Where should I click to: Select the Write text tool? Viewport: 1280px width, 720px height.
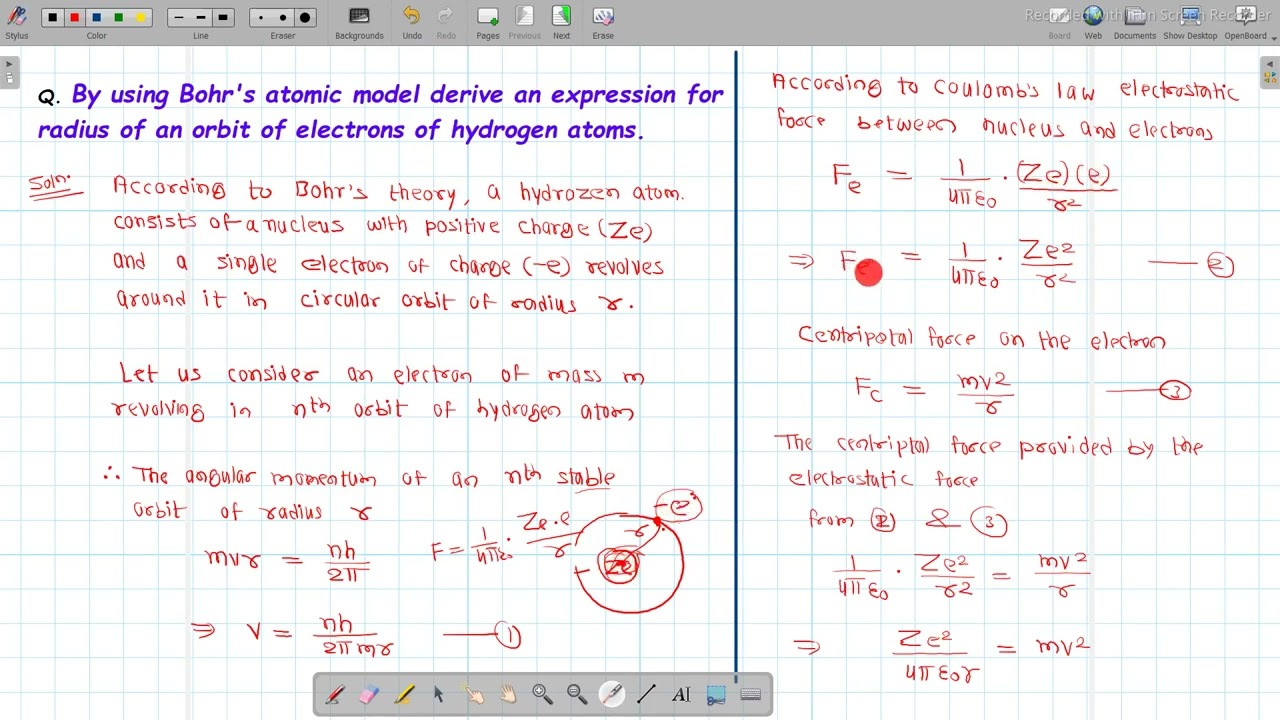click(x=681, y=694)
